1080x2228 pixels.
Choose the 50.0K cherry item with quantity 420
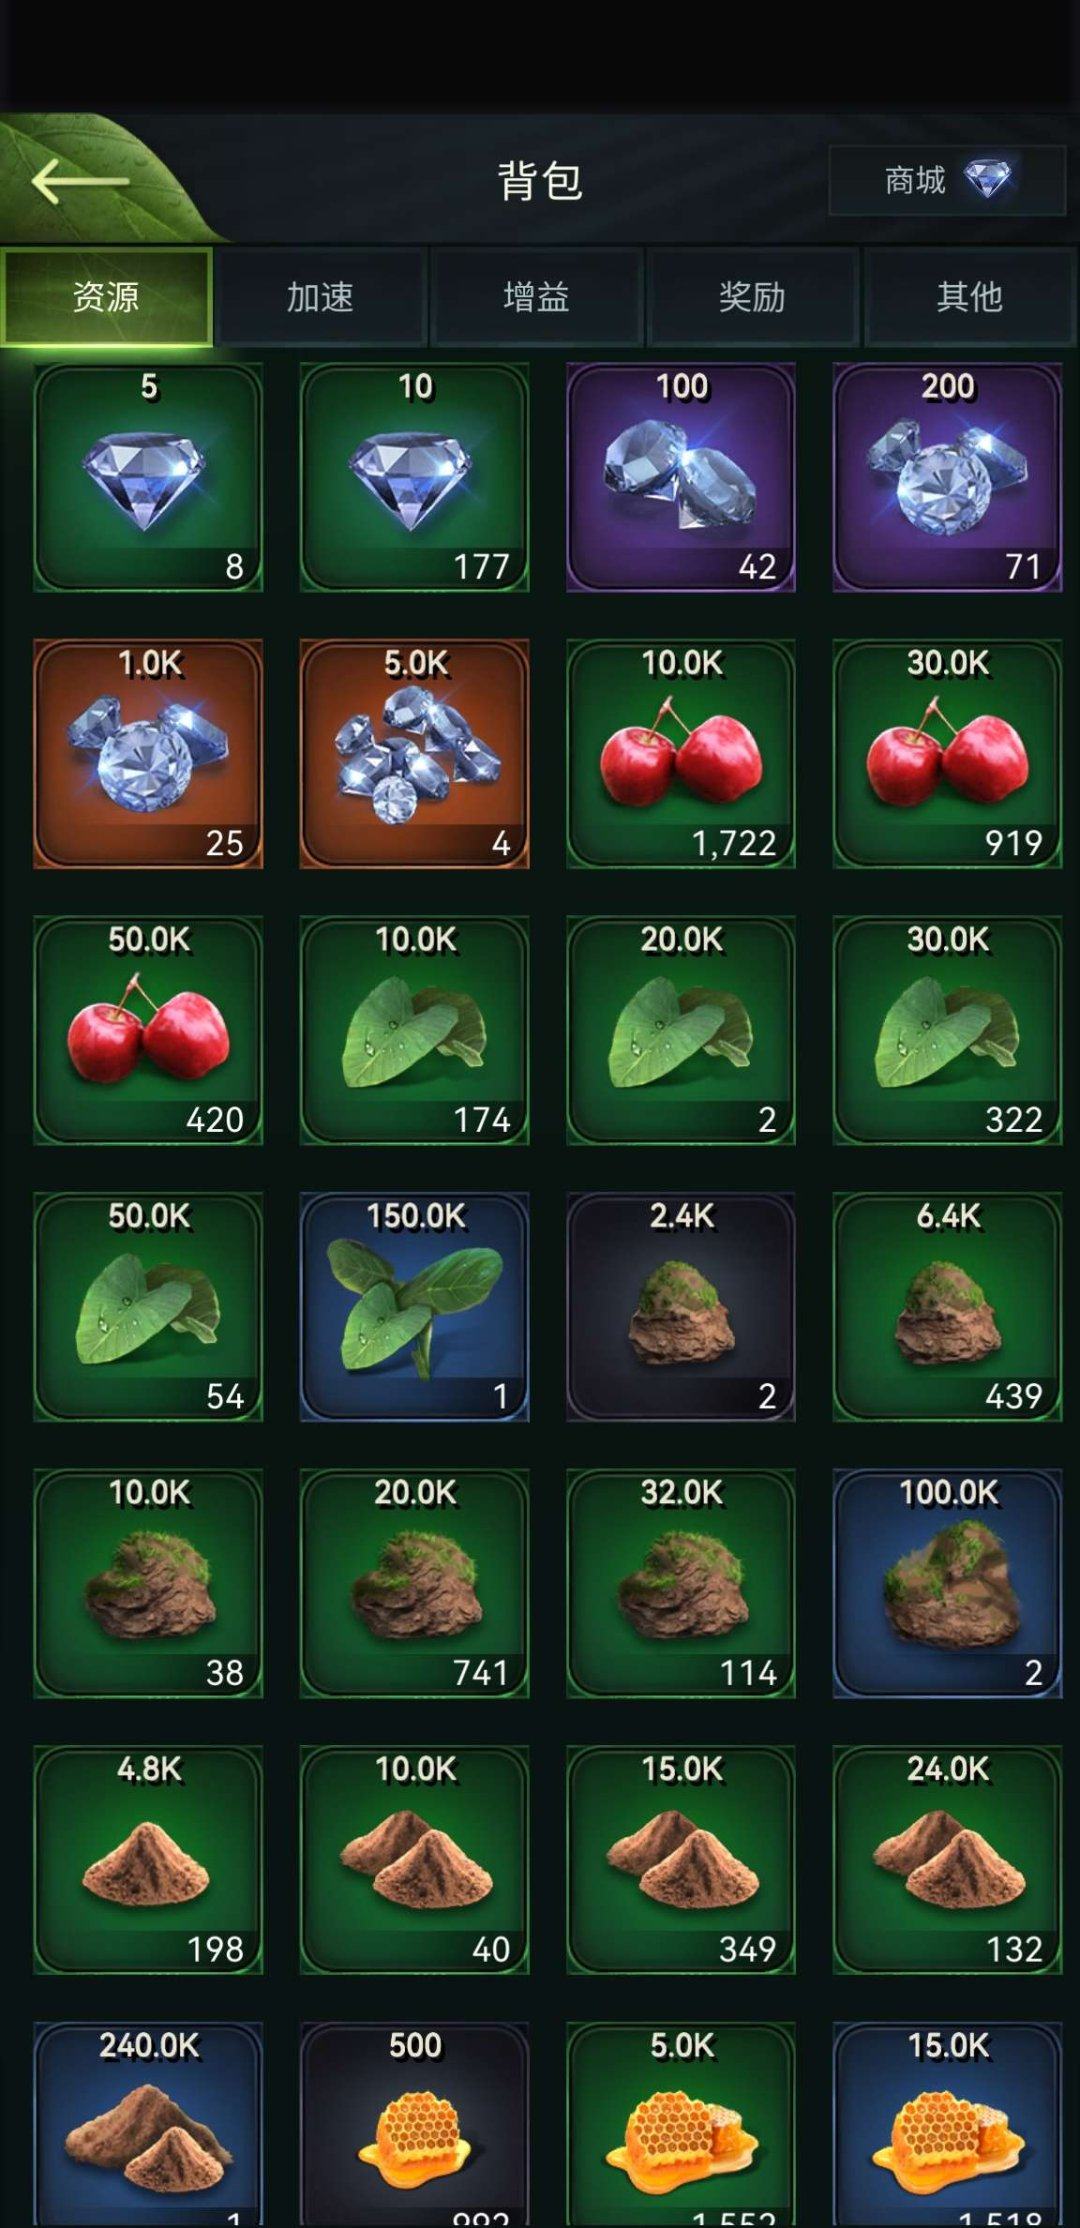tap(148, 1030)
